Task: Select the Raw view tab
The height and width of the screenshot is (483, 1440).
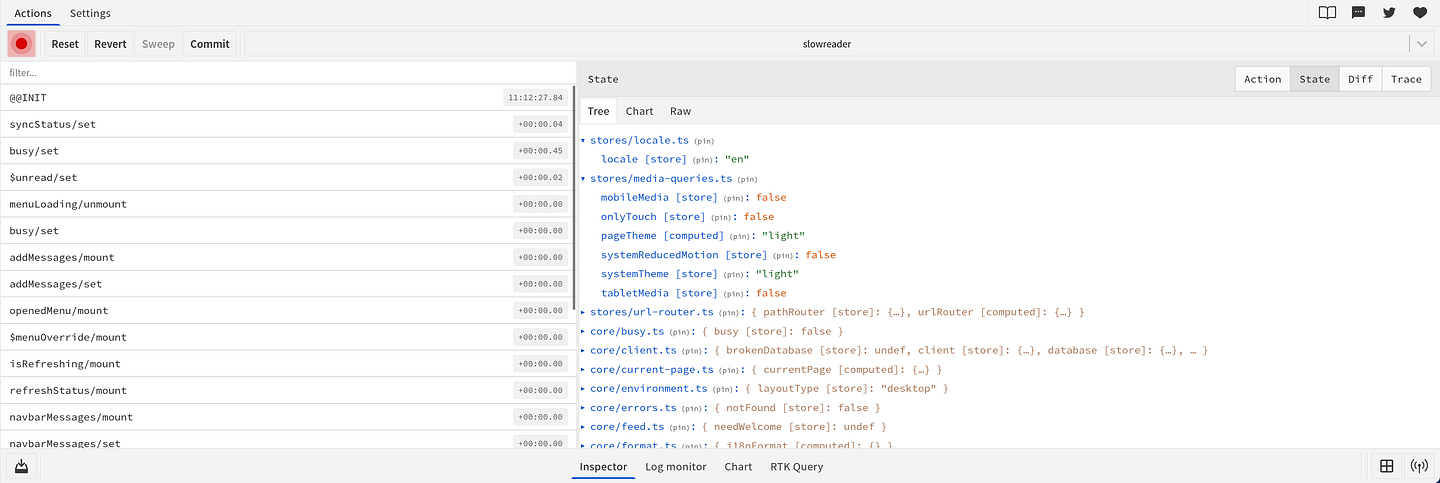Action: pos(680,111)
